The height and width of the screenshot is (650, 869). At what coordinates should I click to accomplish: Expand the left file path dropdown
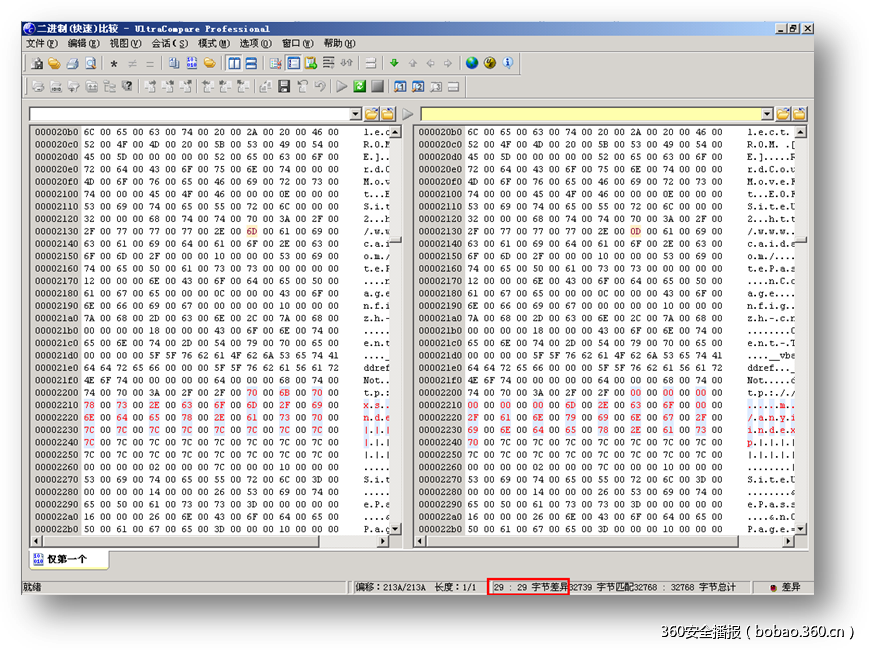coord(355,114)
